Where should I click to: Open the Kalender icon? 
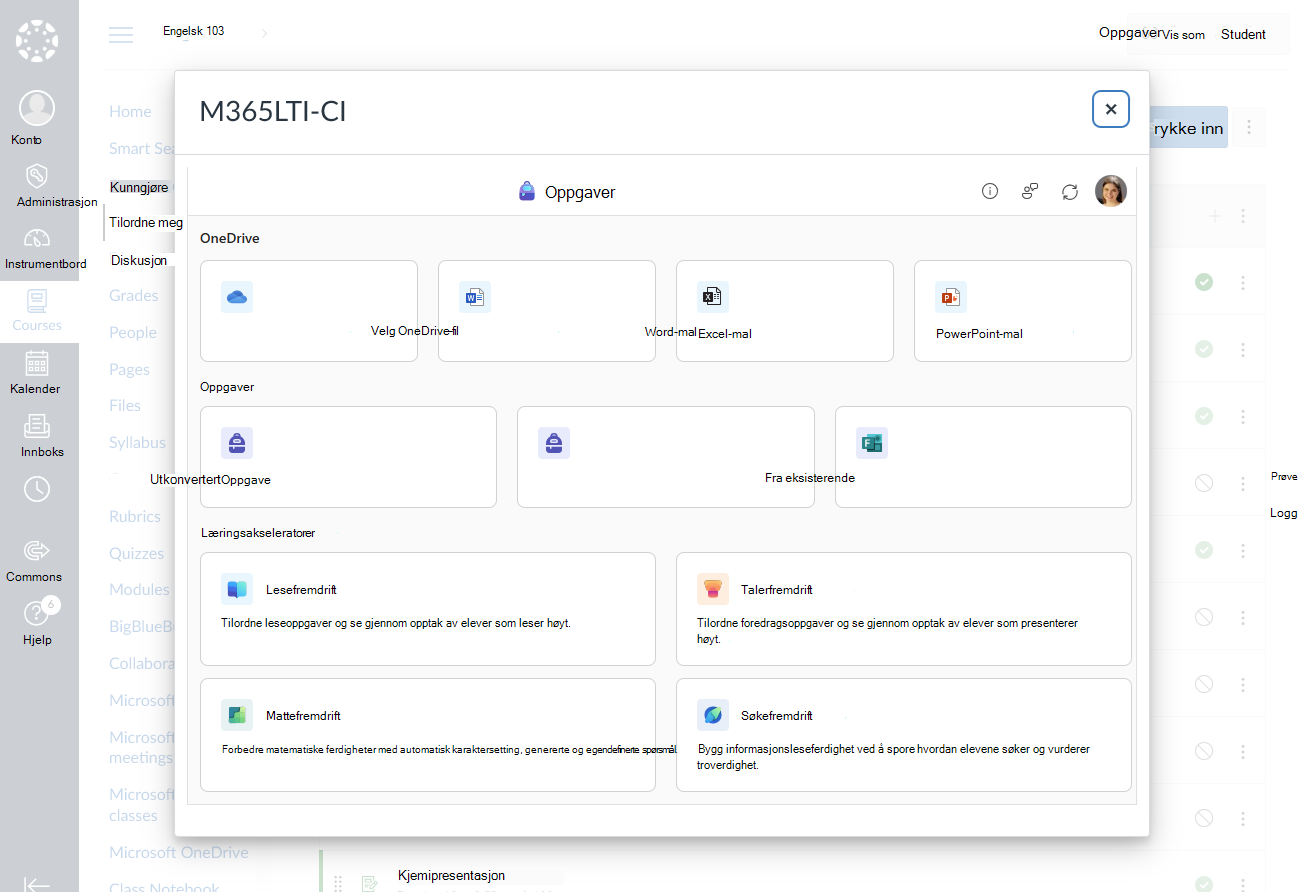[37, 362]
